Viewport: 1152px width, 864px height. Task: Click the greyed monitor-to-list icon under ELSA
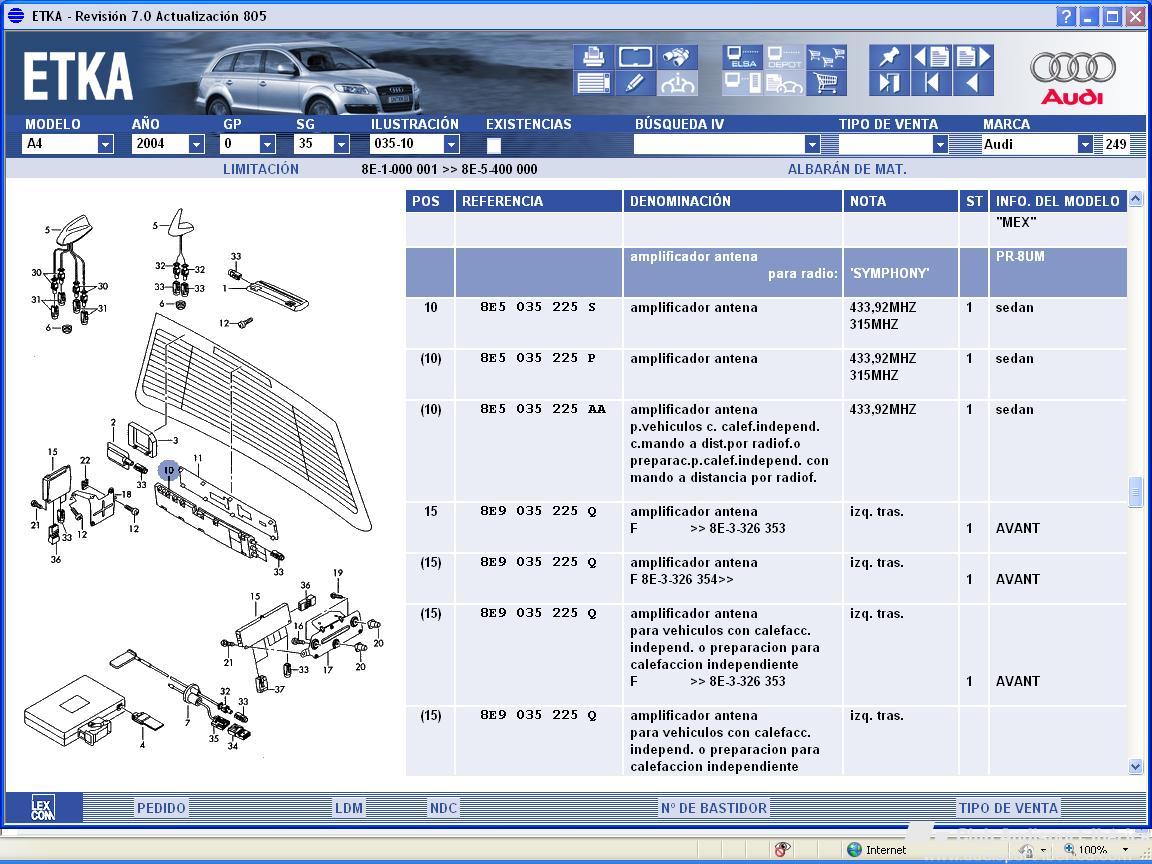742,83
